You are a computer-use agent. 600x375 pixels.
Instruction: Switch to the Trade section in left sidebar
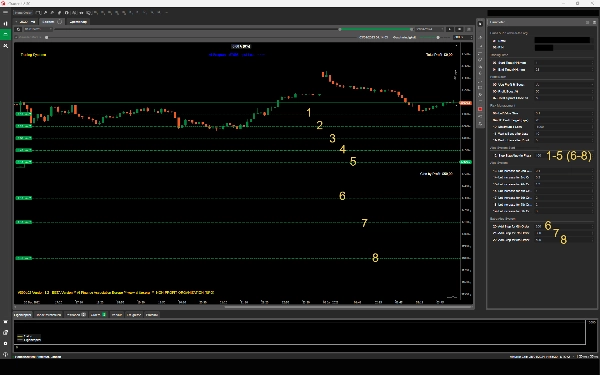5,24
